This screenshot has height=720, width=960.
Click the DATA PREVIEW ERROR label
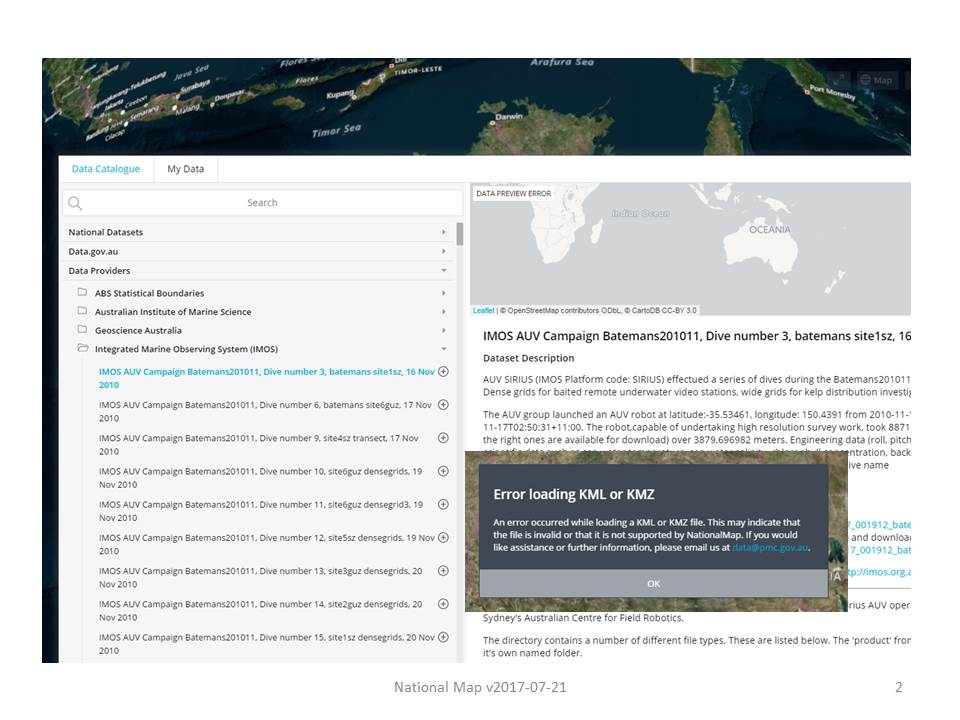tap(514, 193)
